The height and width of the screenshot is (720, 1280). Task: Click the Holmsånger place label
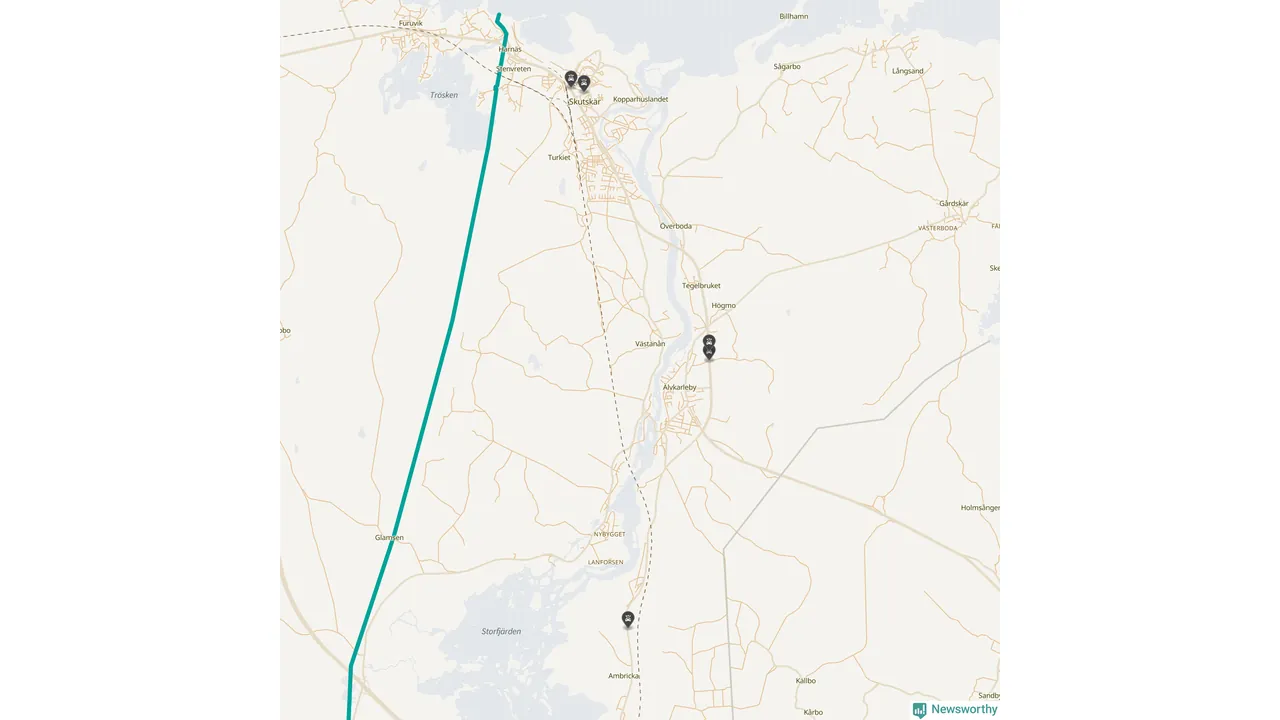click(980, 508)
